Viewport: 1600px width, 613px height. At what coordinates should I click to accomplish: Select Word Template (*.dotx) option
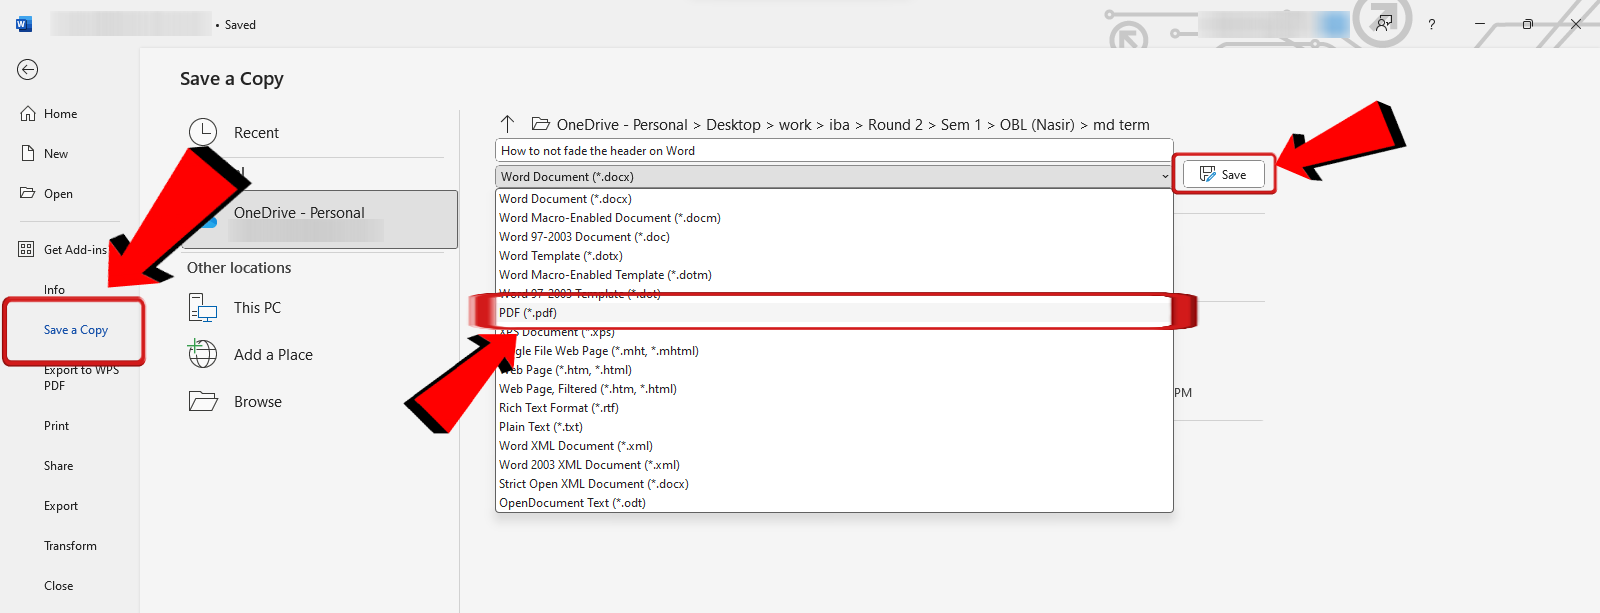(834, 256)
